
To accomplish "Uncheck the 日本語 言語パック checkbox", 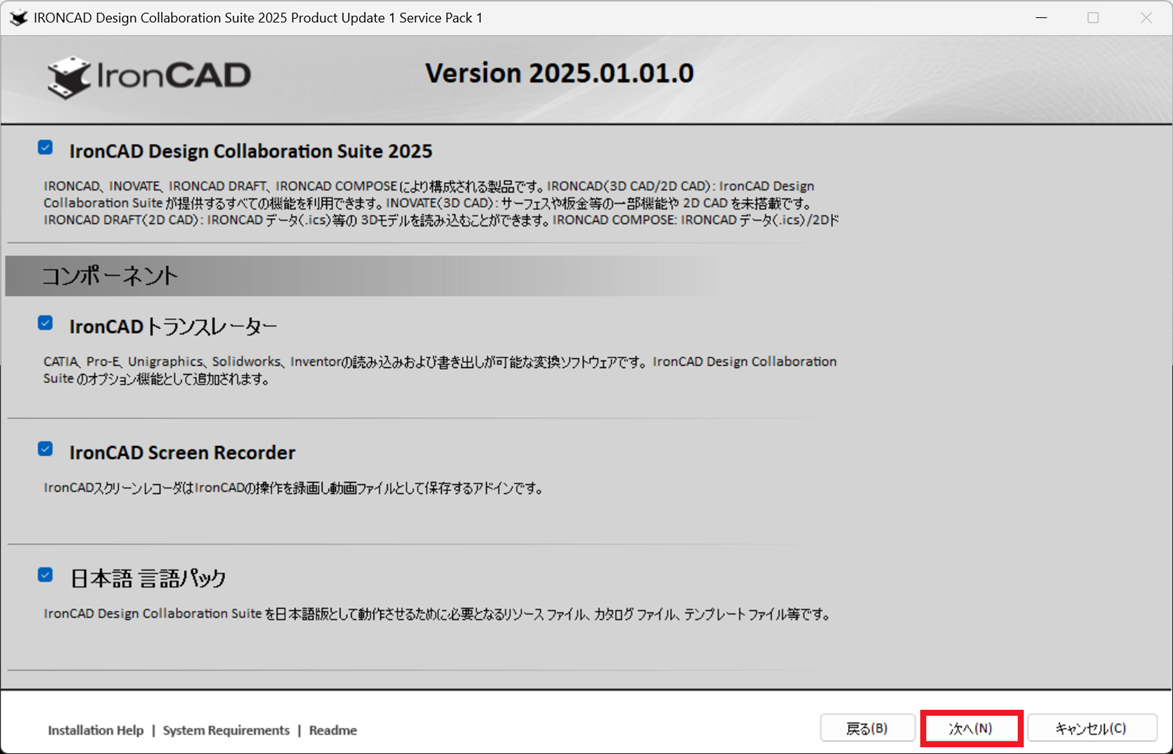I will click(x=46, y=575).
